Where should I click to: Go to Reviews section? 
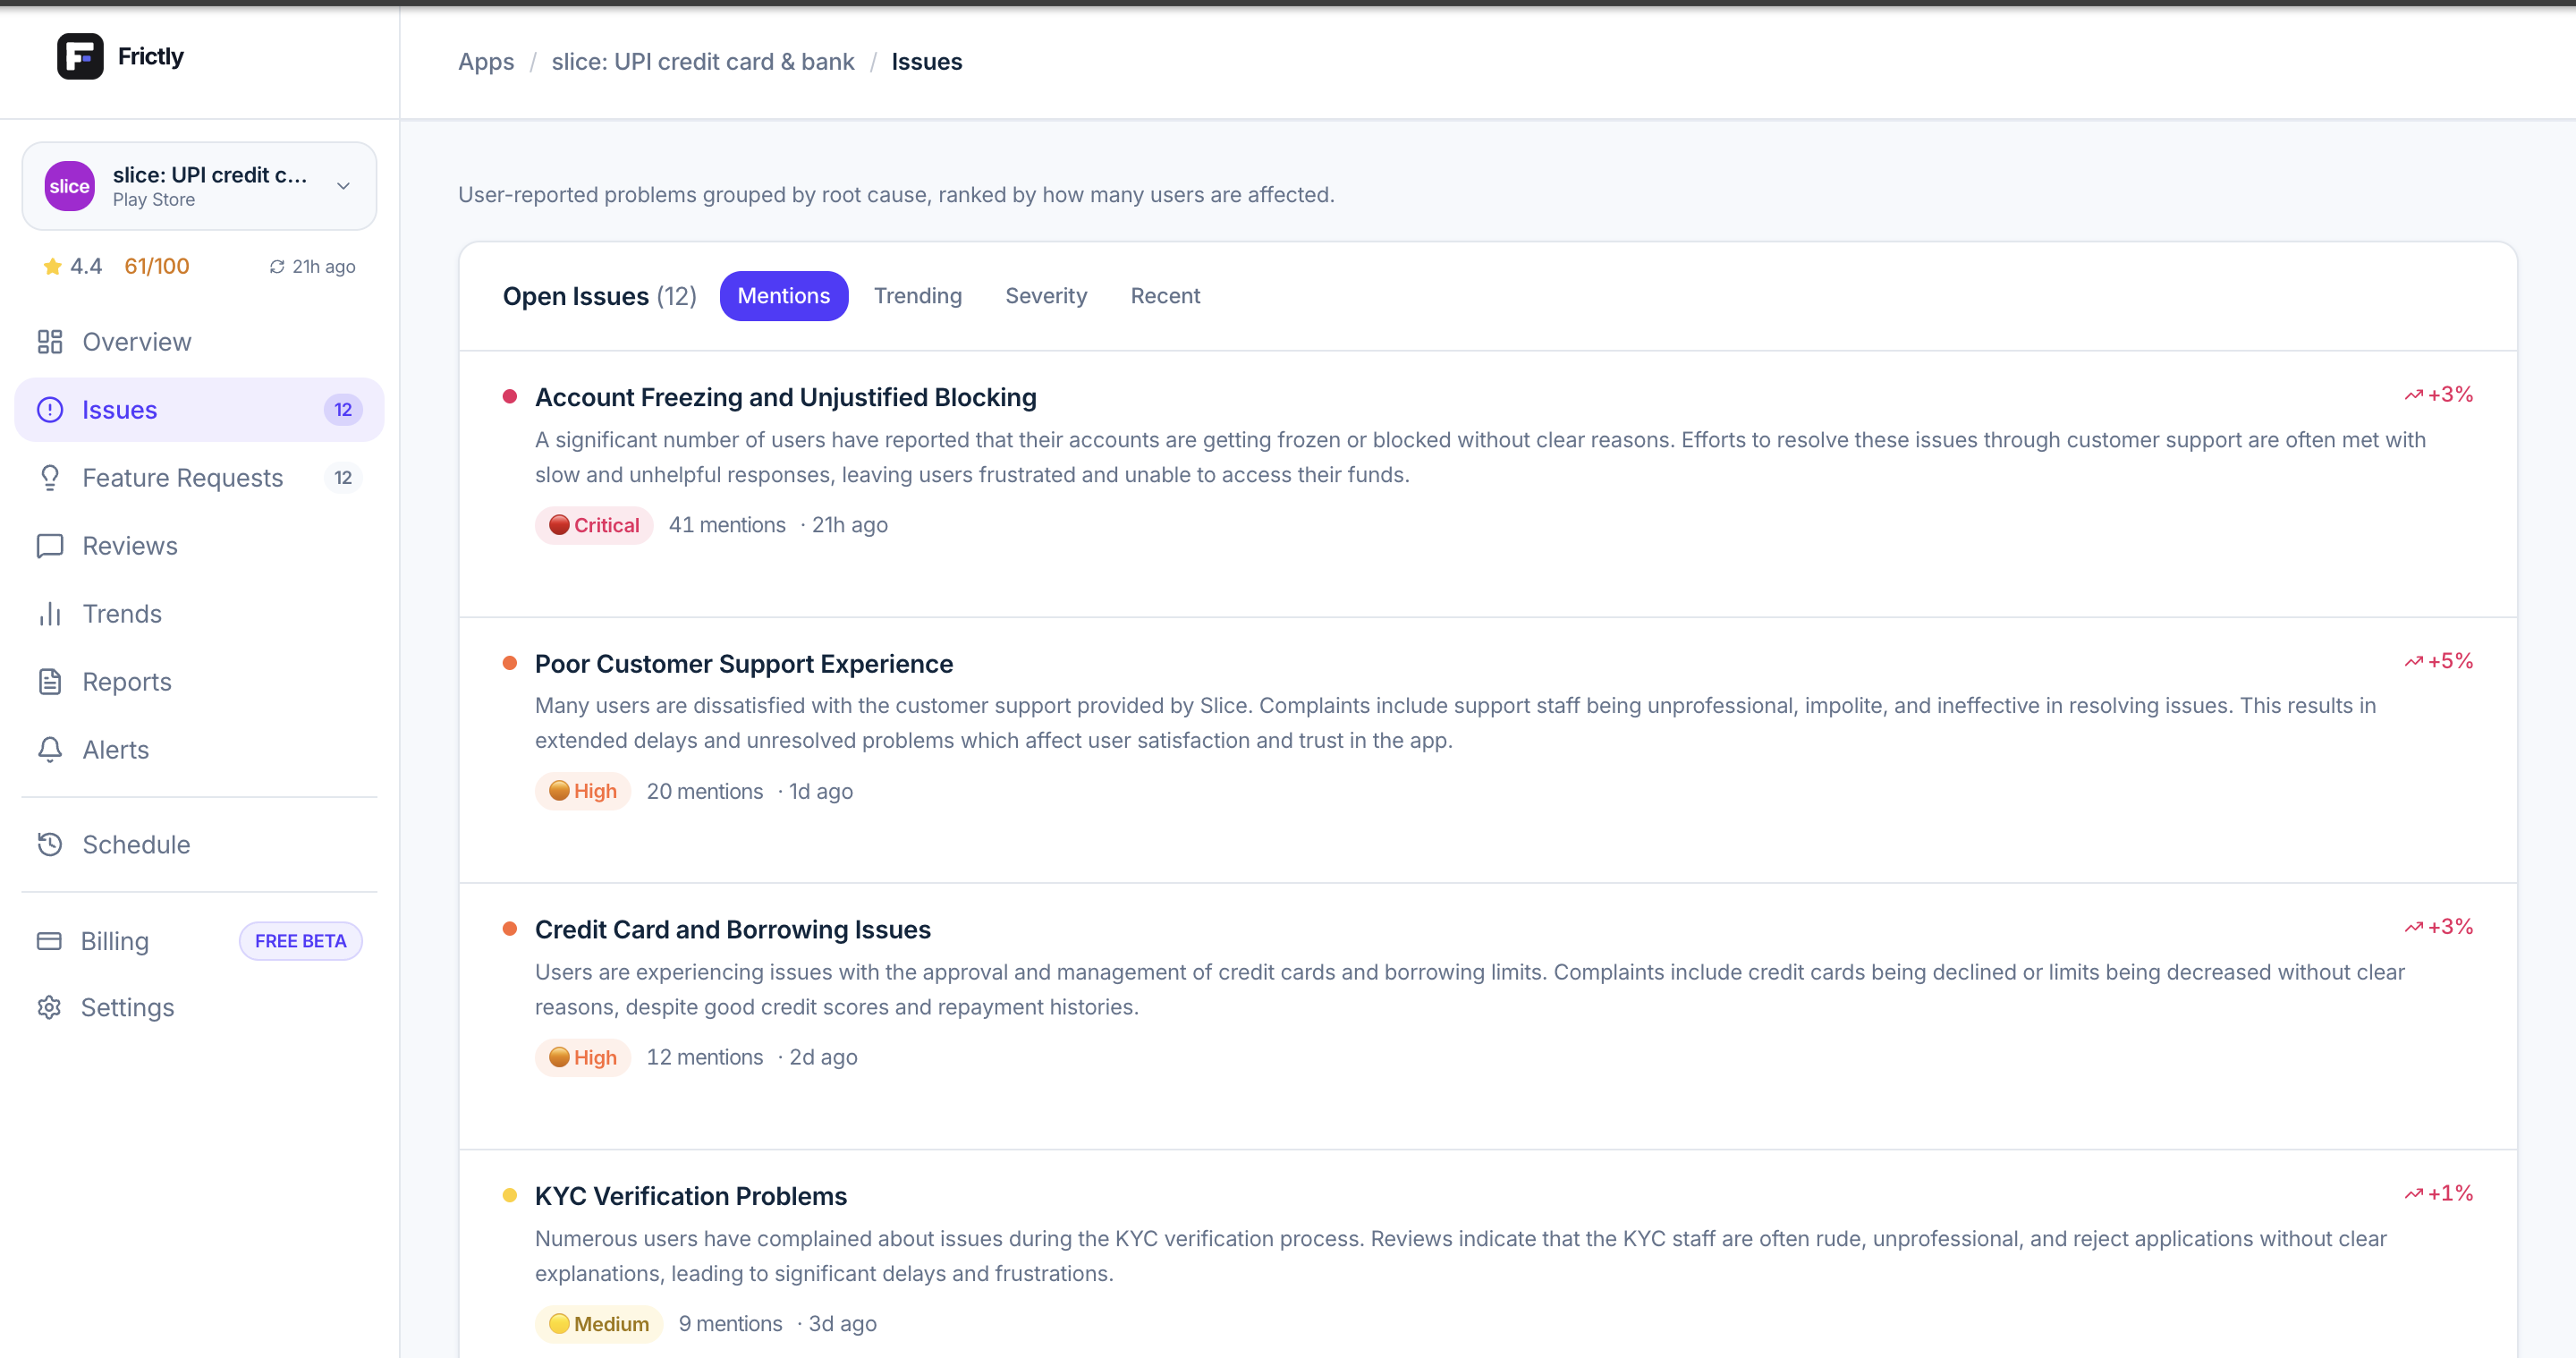pyautogui.click(x=199, y=546)
